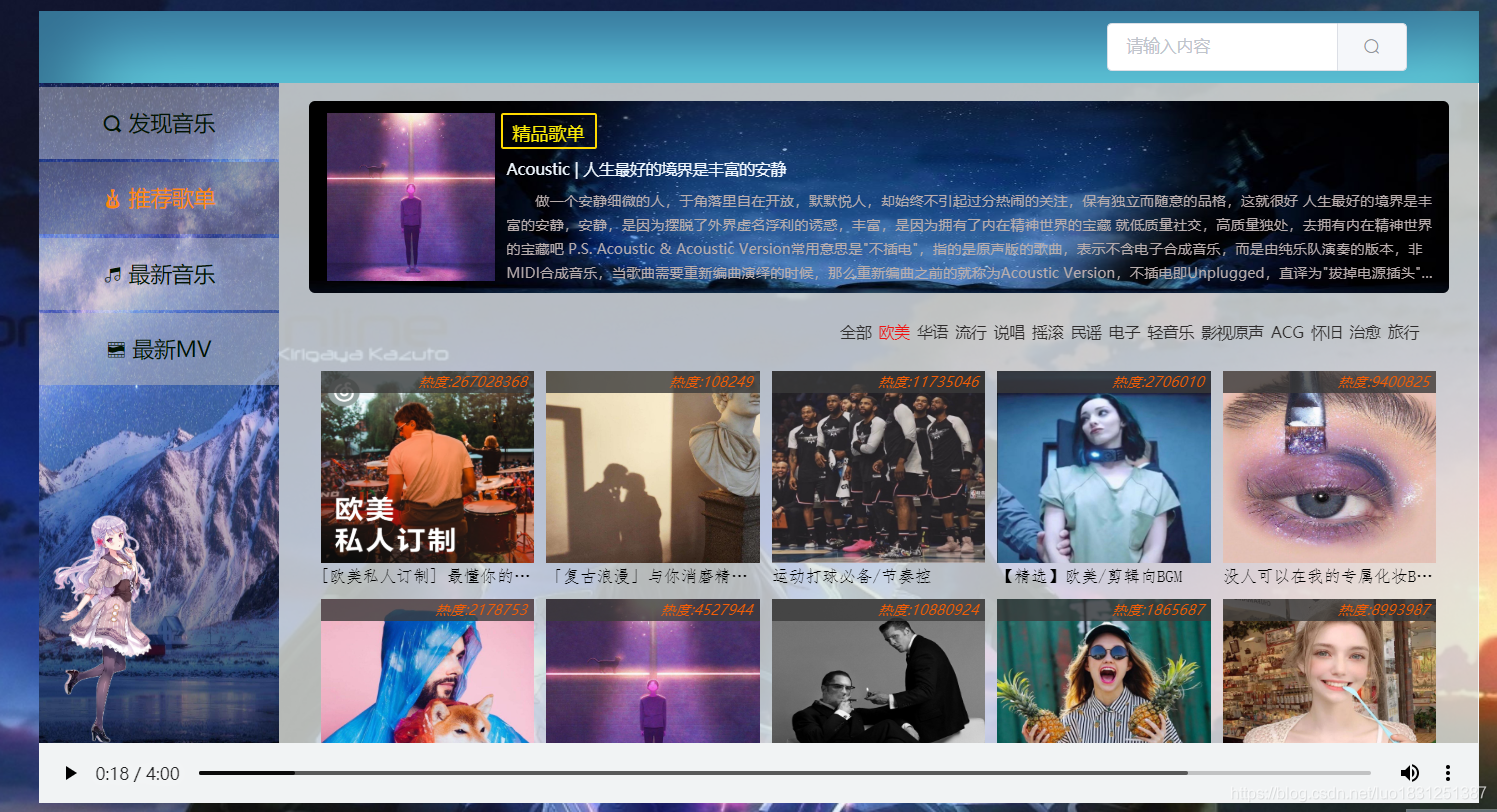Open the eye makeup playlist cover

pos(1329,467)
